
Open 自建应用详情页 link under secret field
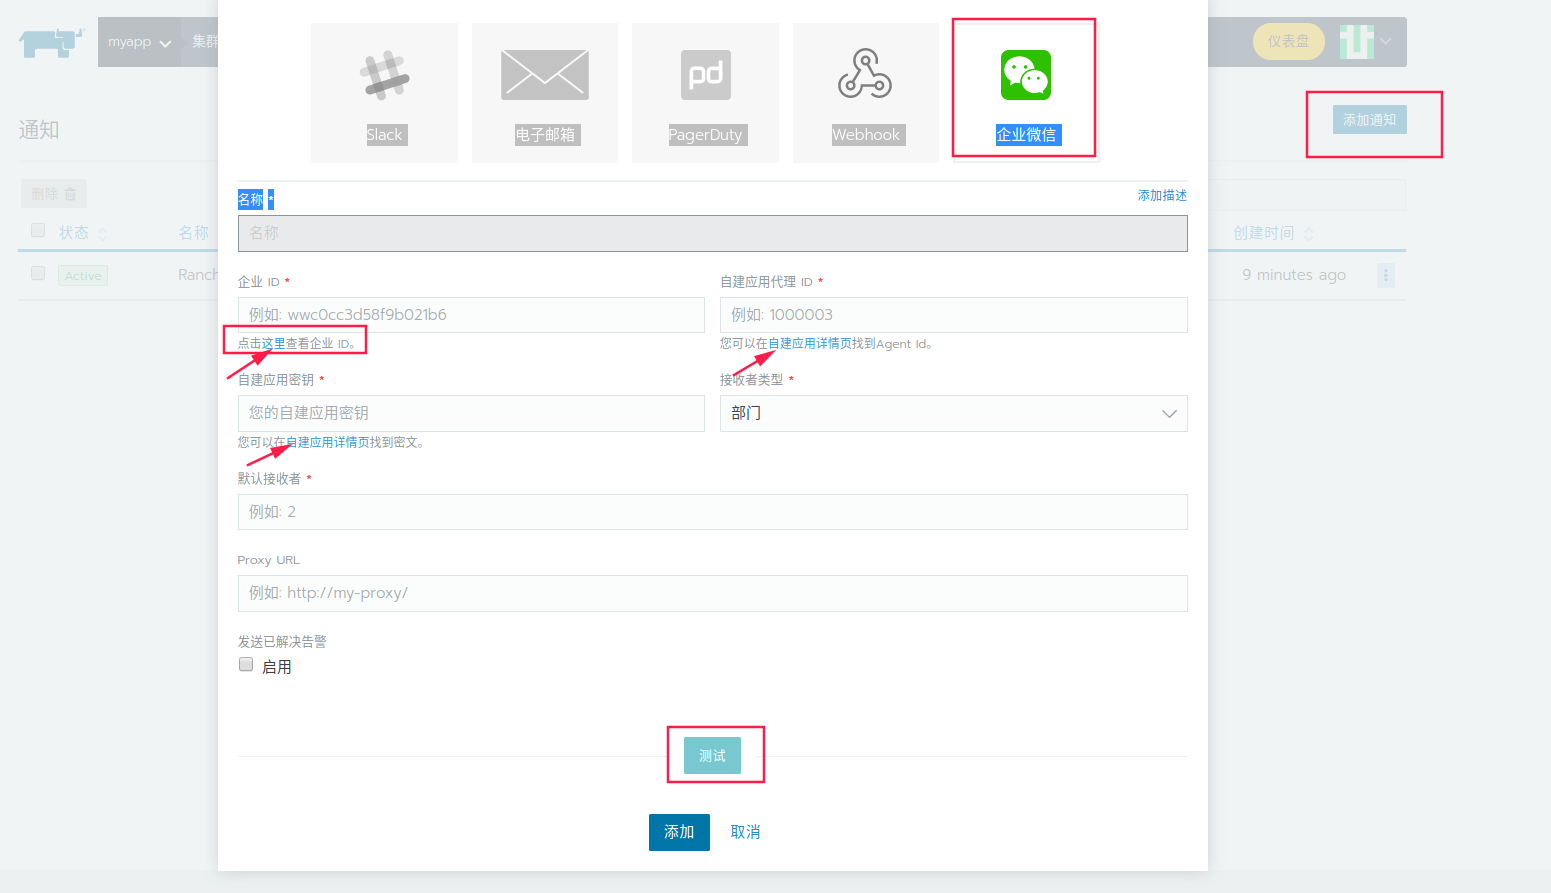tap(328, 442)
